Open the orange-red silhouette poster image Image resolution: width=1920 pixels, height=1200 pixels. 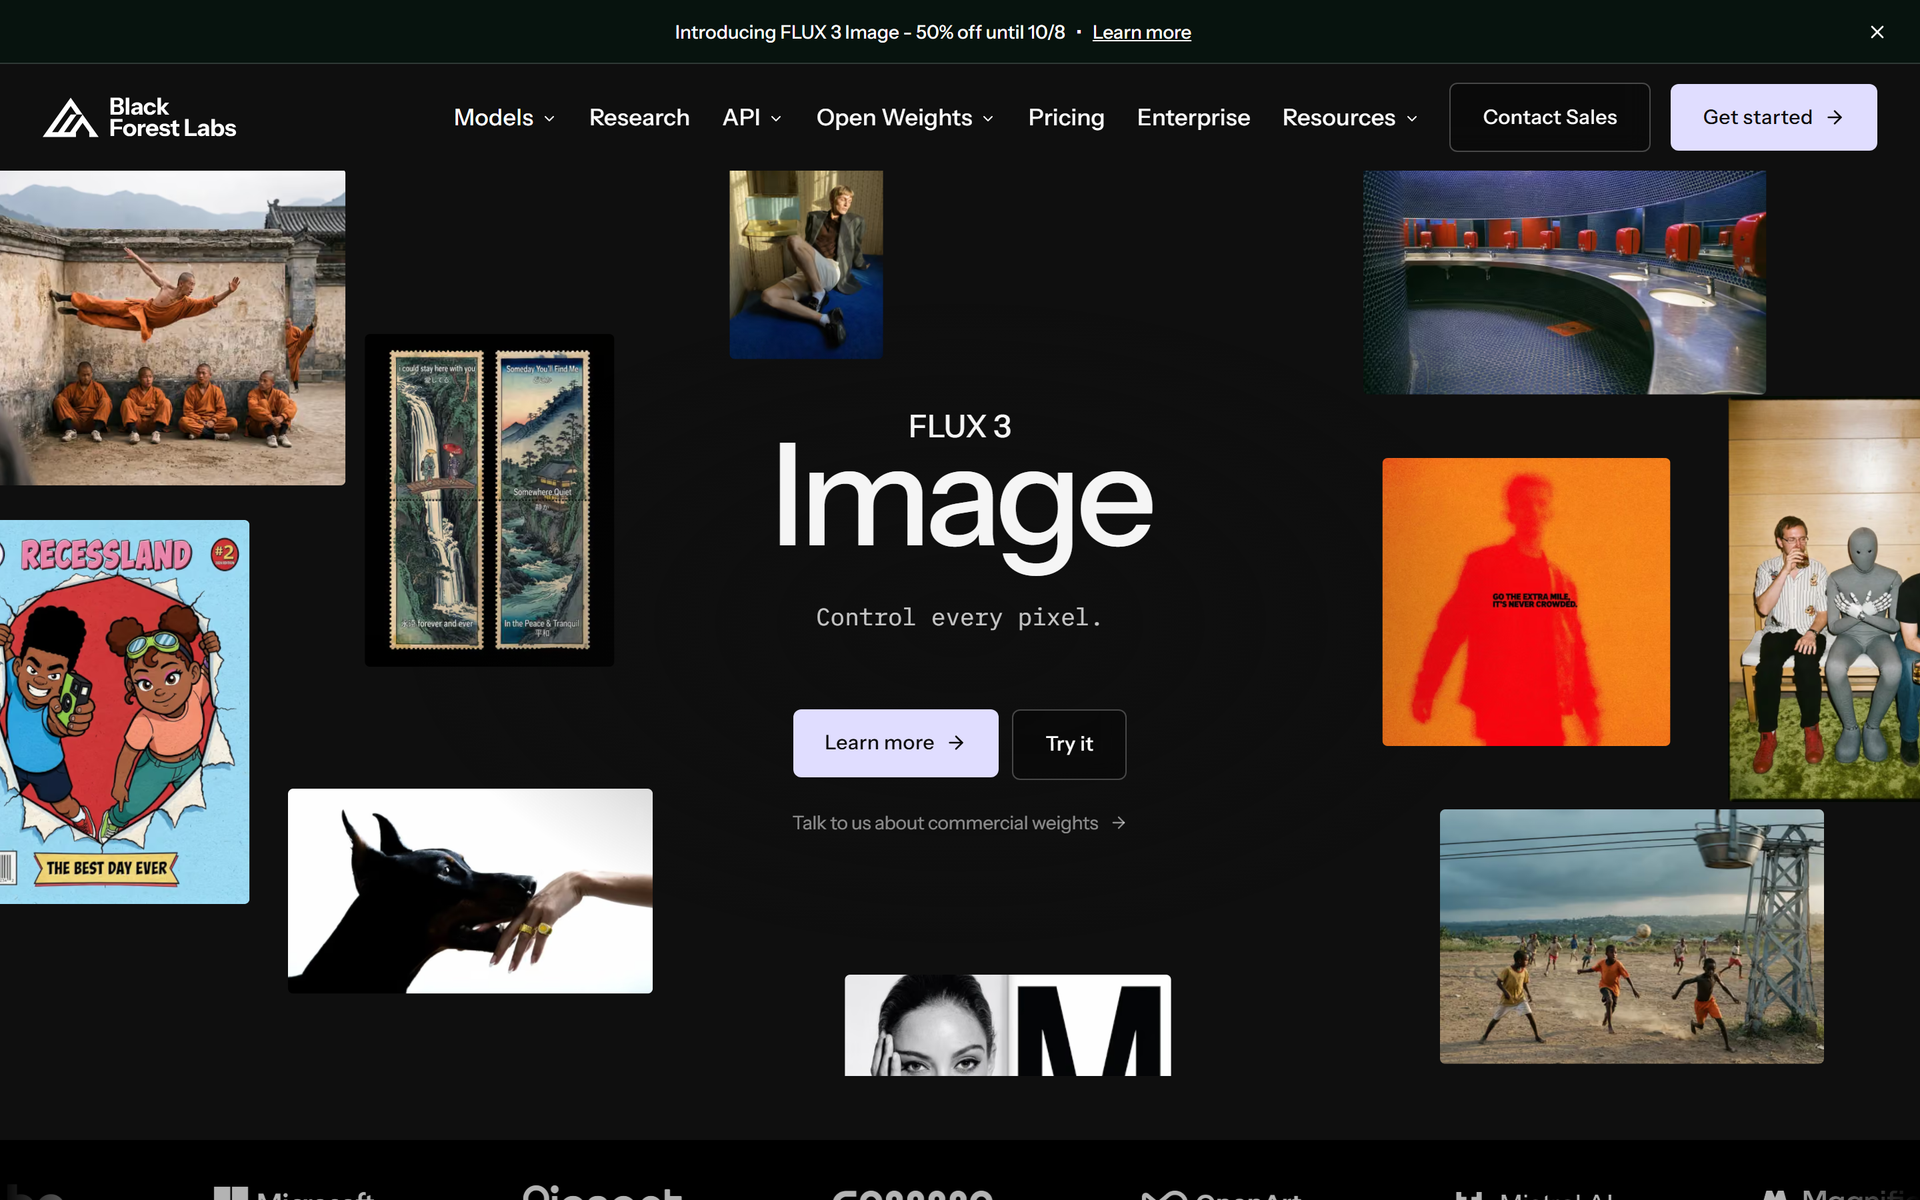(1526, 602)
